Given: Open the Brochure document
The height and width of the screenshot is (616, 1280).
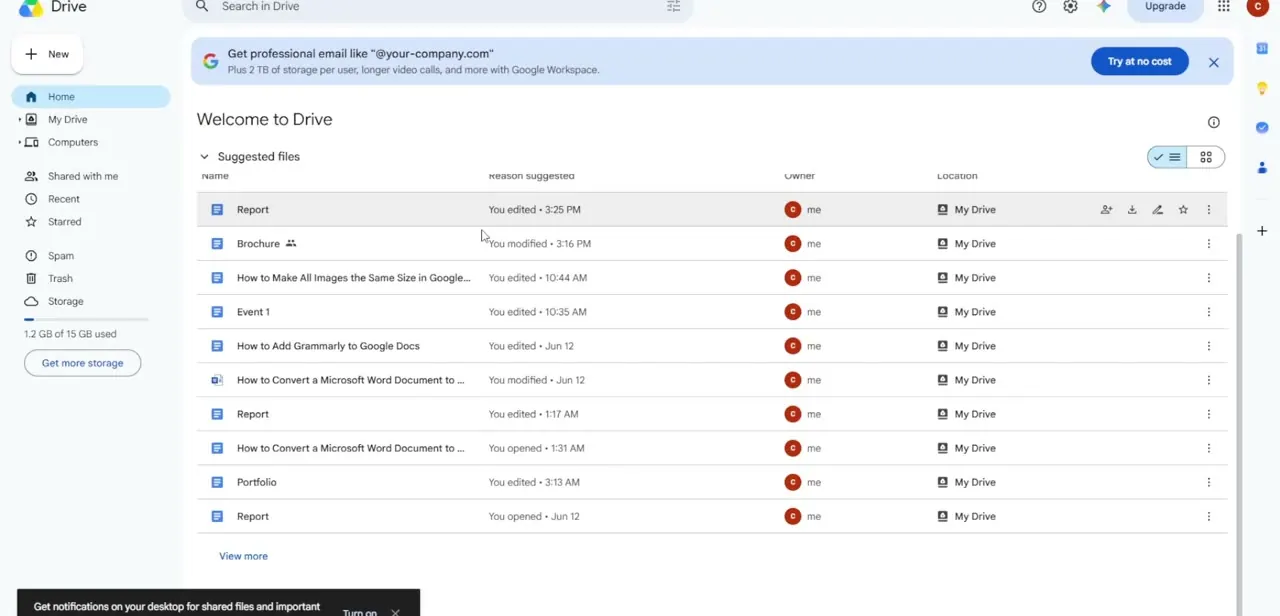Looking at the screenshot, I should pyautogui.click(x=258, y=244).
